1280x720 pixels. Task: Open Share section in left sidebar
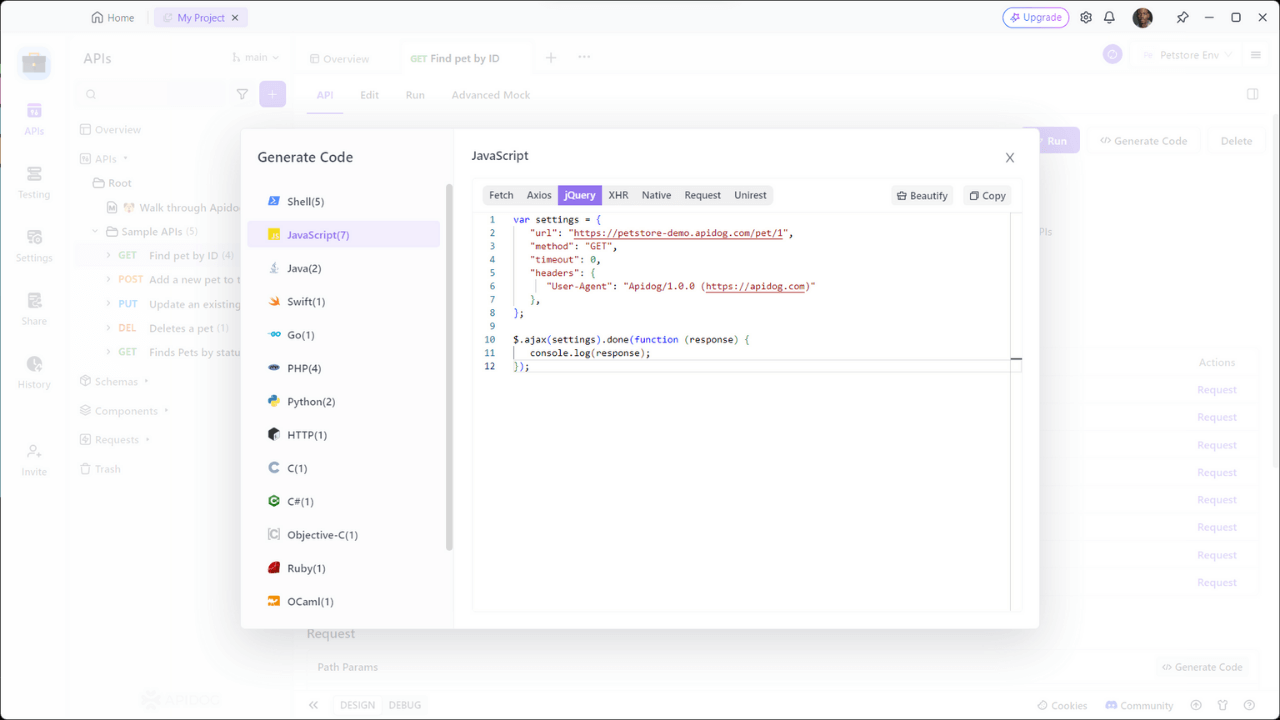tap(34, 309)
